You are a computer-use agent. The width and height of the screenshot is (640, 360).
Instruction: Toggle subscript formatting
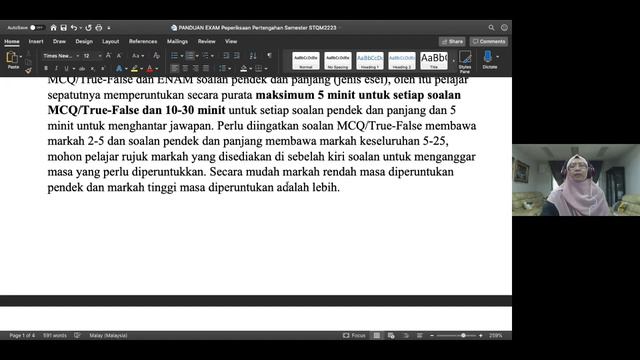(93, 69)
